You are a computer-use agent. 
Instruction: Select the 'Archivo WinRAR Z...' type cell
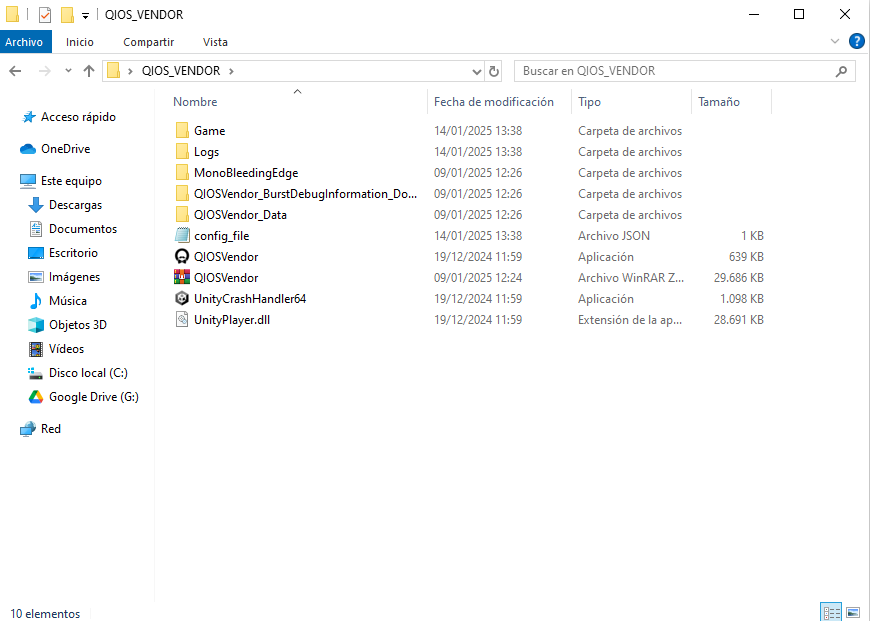[631, 277]
